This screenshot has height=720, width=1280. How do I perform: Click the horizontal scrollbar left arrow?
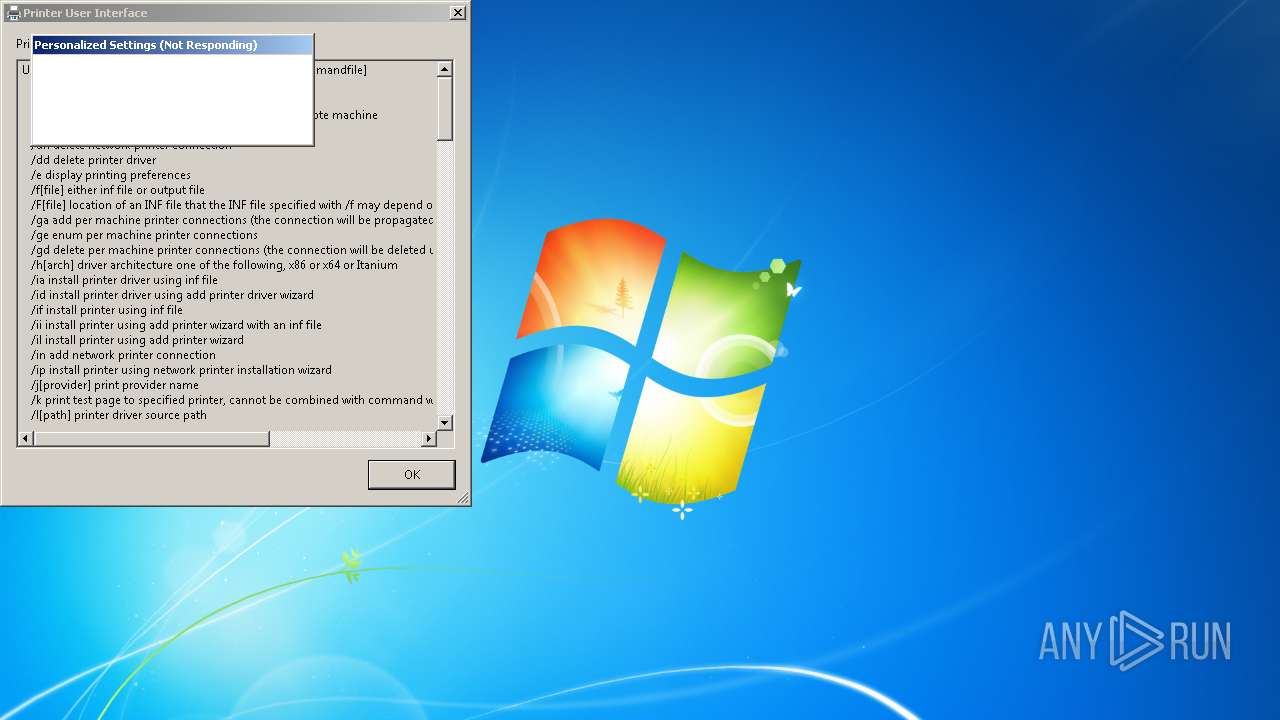(26, 439)
